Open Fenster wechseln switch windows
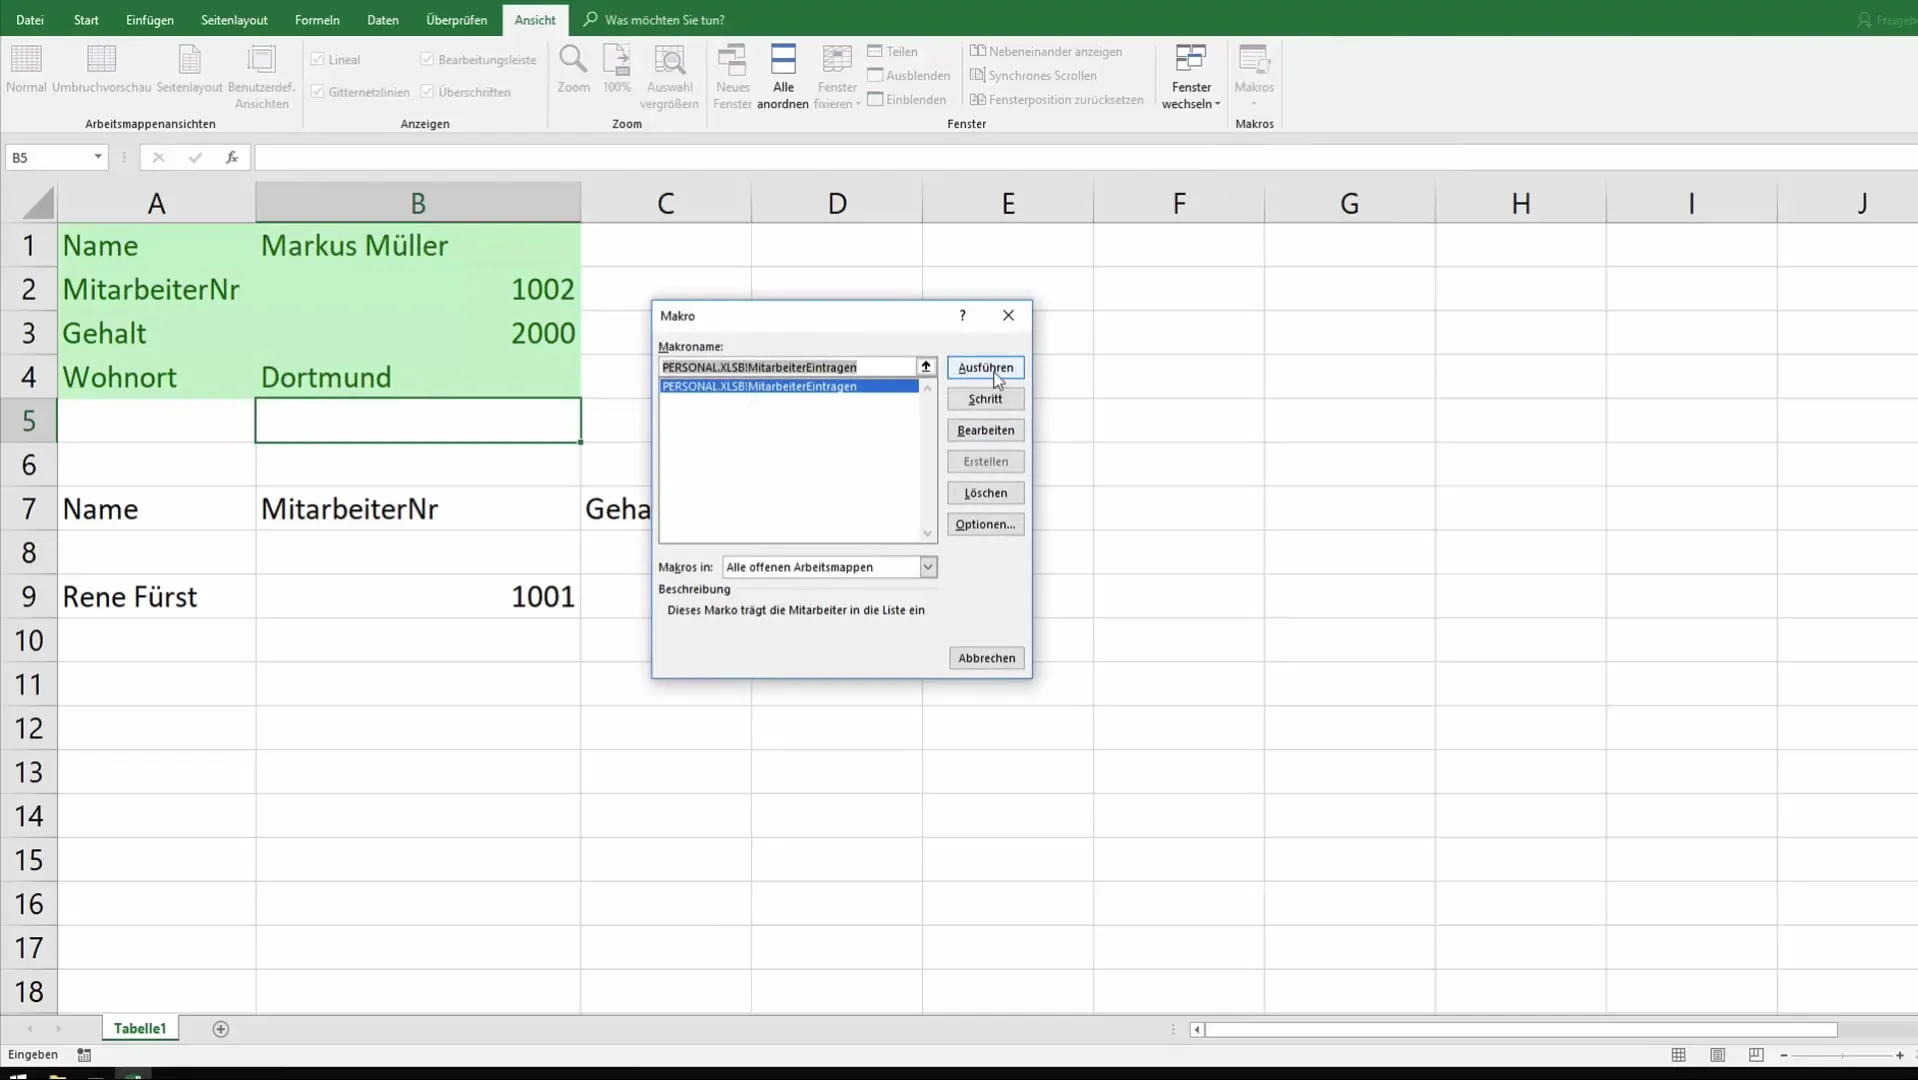Viewport: 1918px width, 1080px height. click(x=1191, y=76)
